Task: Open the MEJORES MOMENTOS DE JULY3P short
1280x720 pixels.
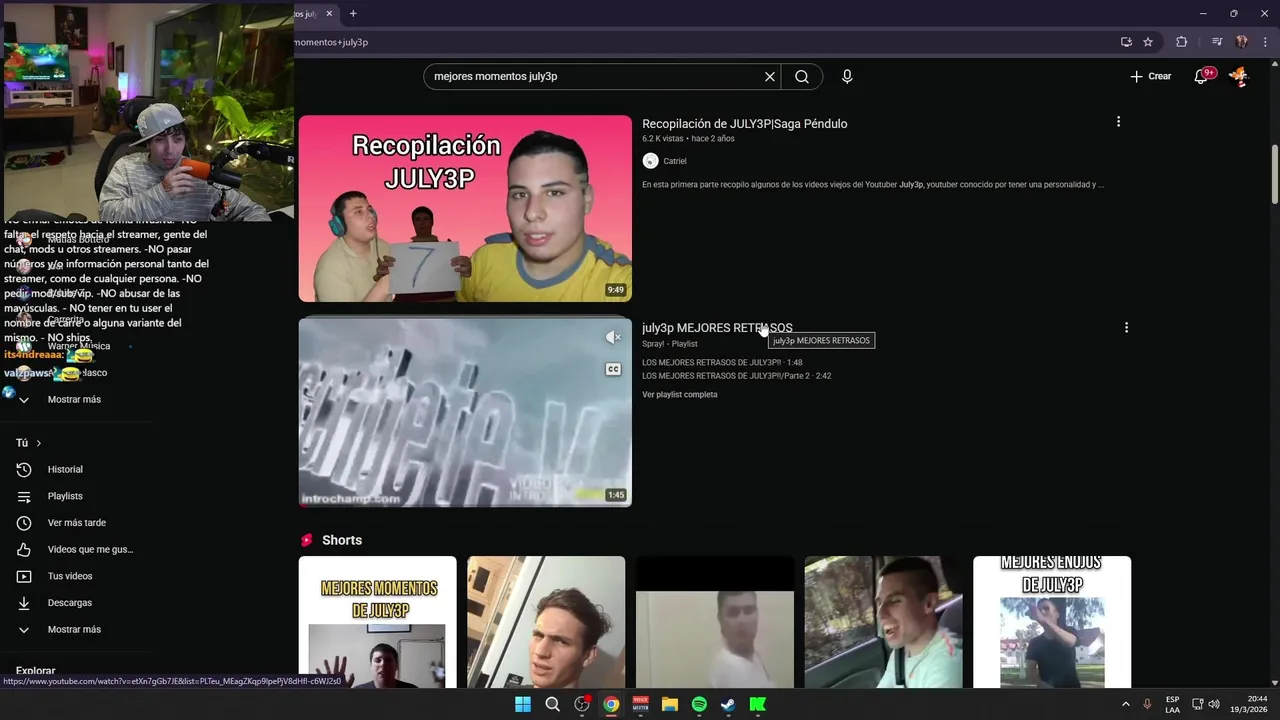Action: 377,622
